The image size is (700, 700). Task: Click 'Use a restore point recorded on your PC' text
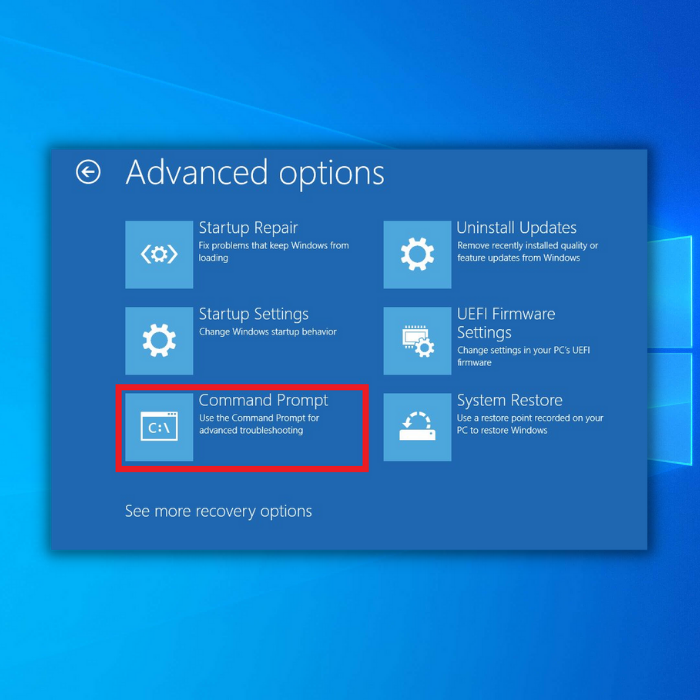pos(530,424)
